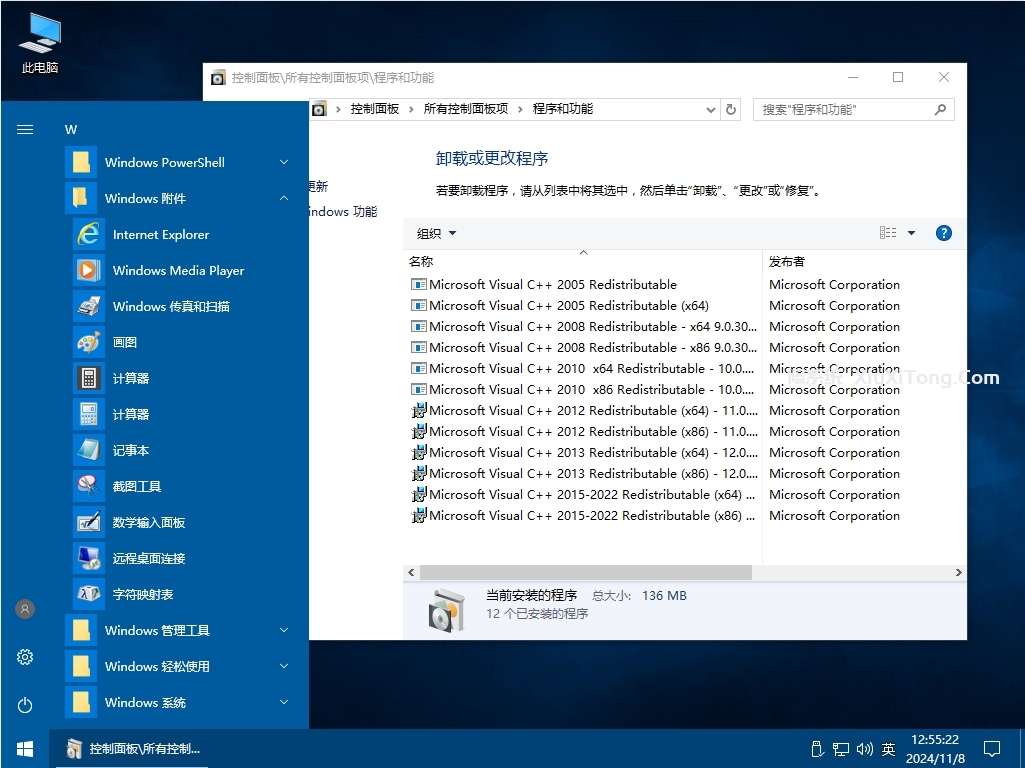Select Visual C++ 2015-2022 Redistributable (x64)
Screen dimensions: 1025x768
click(x=582, y=495)
